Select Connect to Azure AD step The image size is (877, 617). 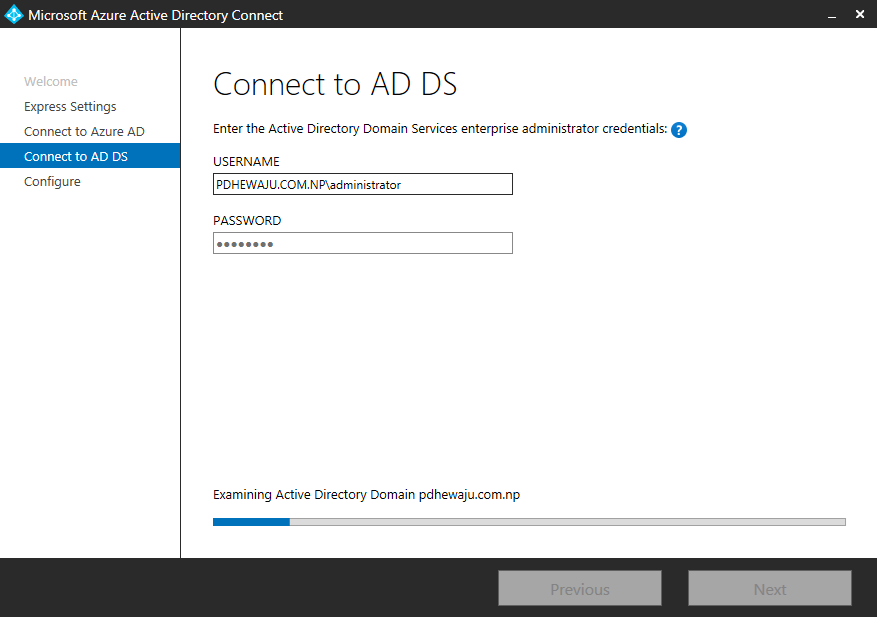click(x=84, y=131)
